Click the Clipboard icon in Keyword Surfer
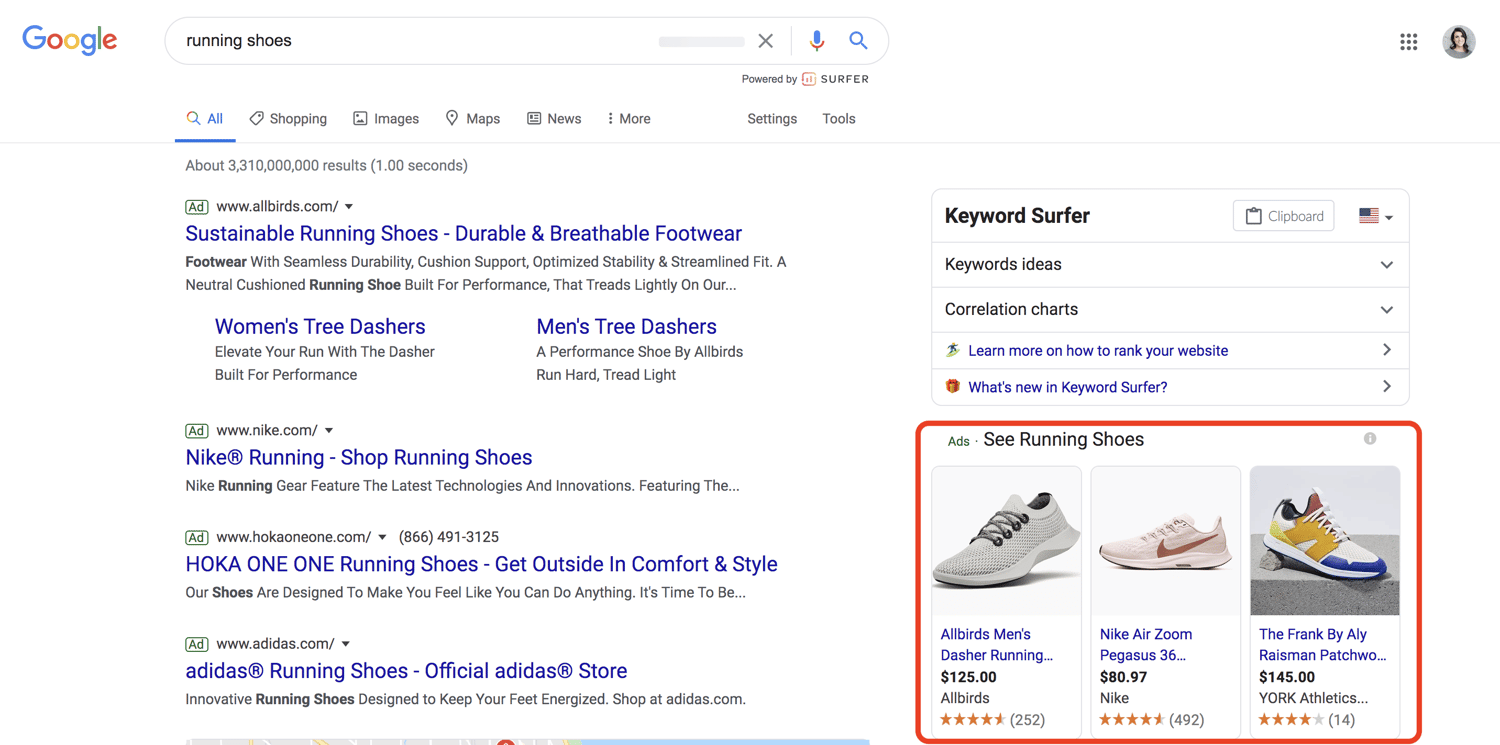 [1283, 215]
